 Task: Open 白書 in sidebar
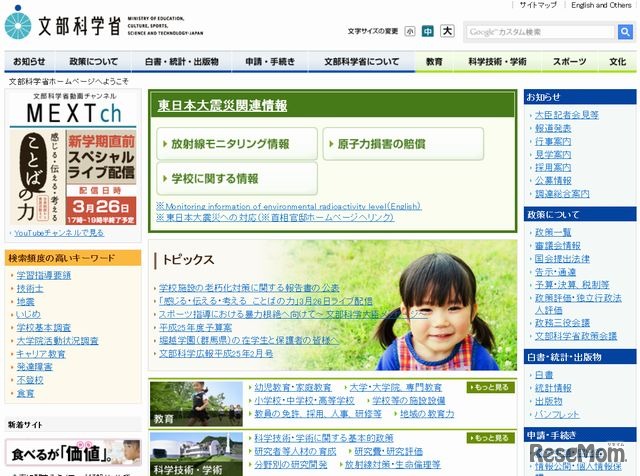(544, 375)
